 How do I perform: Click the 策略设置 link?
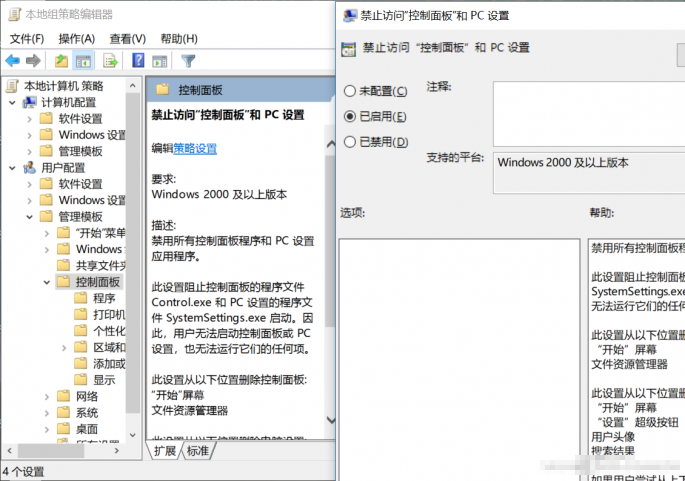click(x=194, y=148)
